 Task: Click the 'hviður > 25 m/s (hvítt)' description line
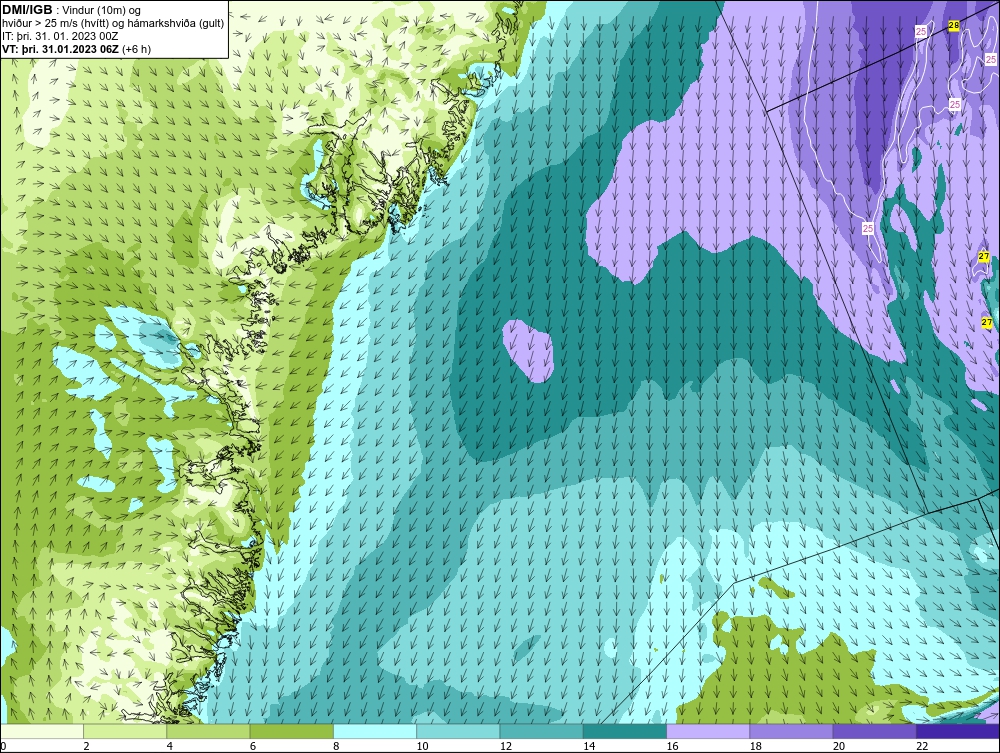pyautogui.click(x=114, y=24)
